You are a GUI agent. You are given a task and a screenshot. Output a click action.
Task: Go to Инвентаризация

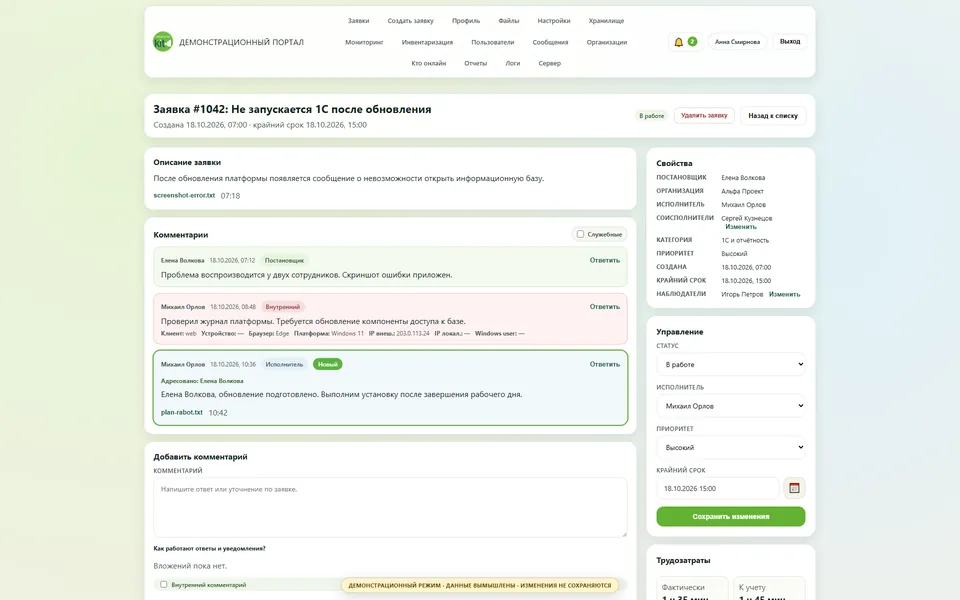pyautogui.click(x=427, y=42)
